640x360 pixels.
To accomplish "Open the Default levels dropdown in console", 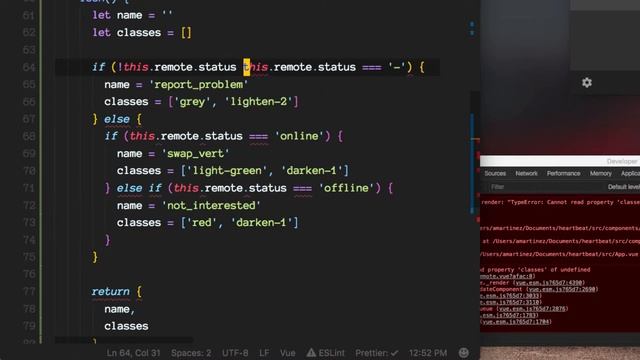I will (624, 187).
